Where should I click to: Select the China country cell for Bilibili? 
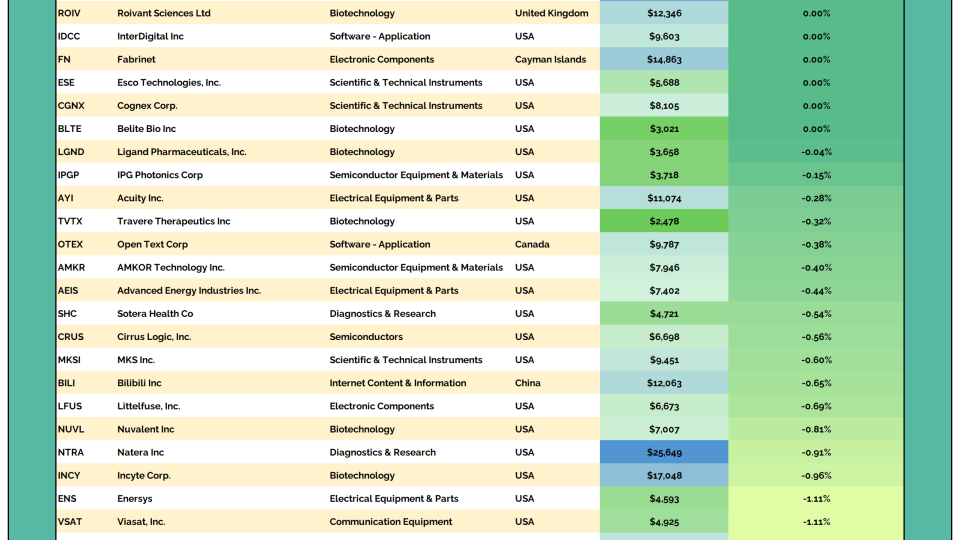click(x=528, y=383)
